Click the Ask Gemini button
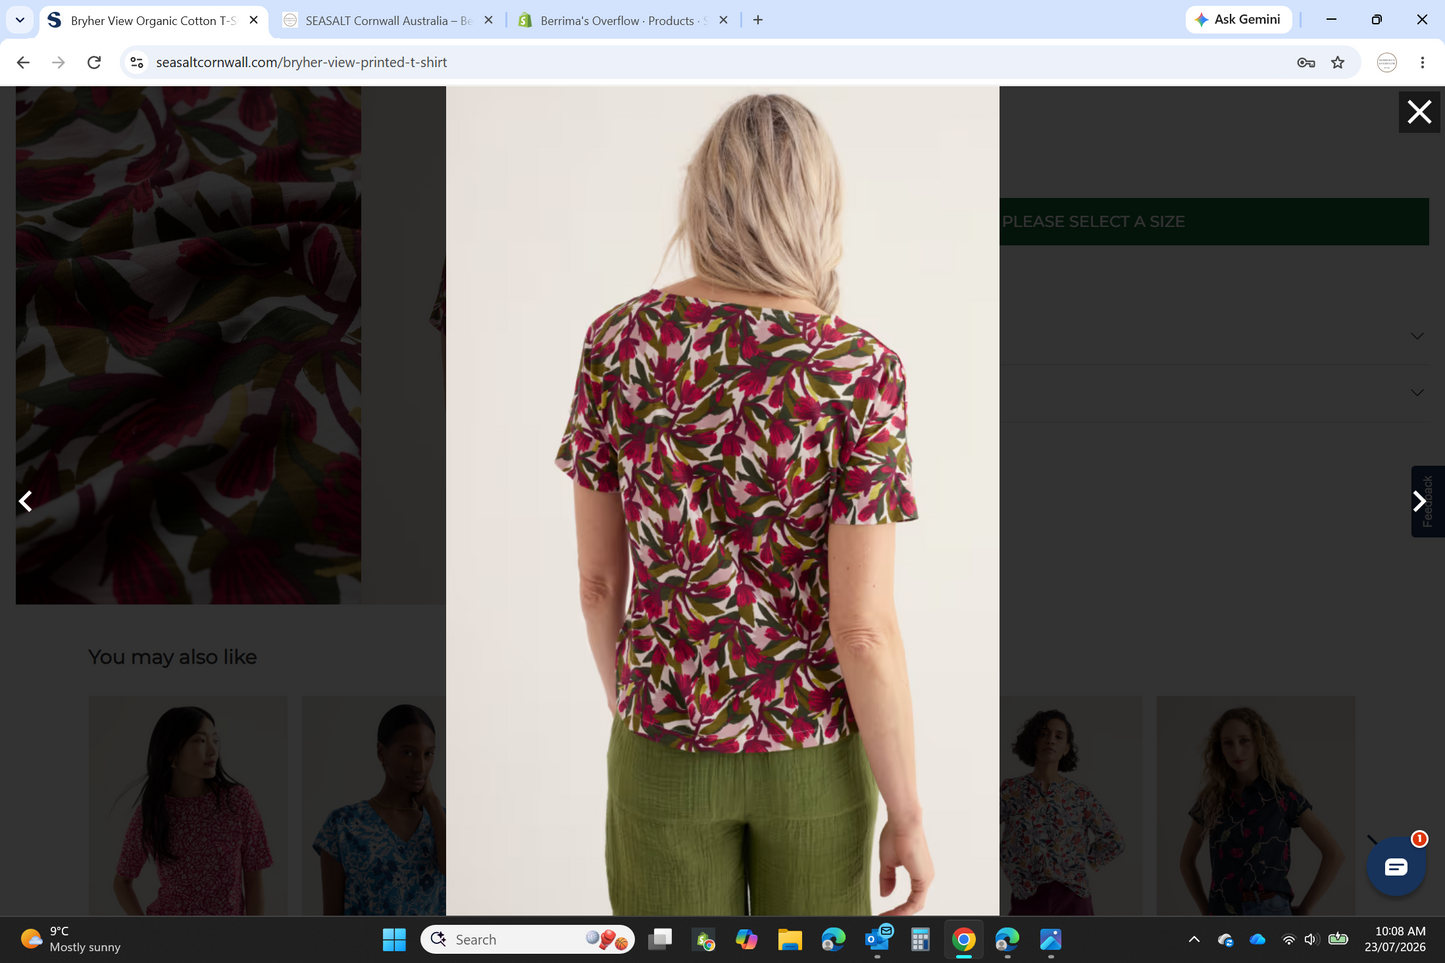Screen dimensions: 1445x963 (x=1238, y=20)
